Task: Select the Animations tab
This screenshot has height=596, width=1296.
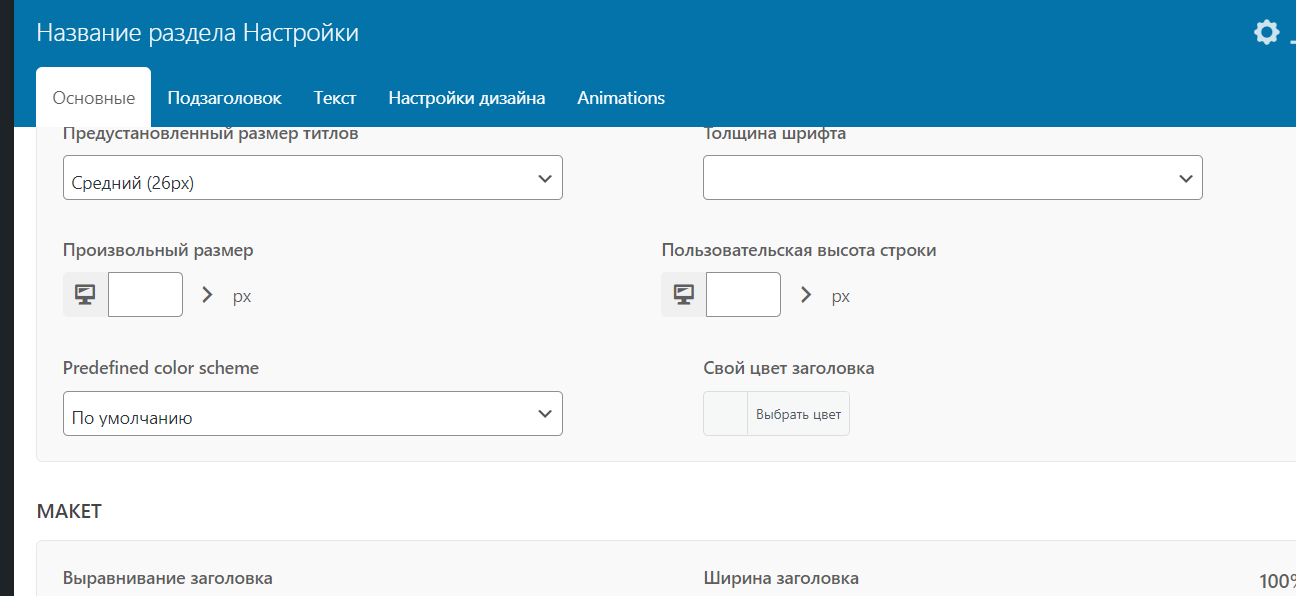Action: tap(621, 98)
